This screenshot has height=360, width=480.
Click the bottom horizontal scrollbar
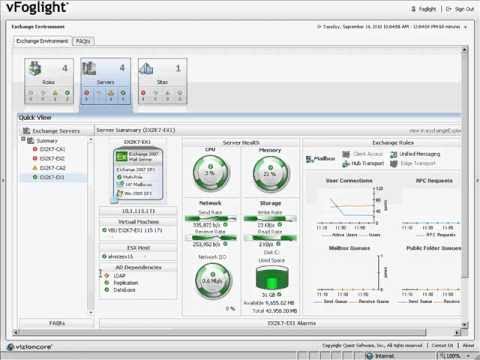tap(222, 332)
